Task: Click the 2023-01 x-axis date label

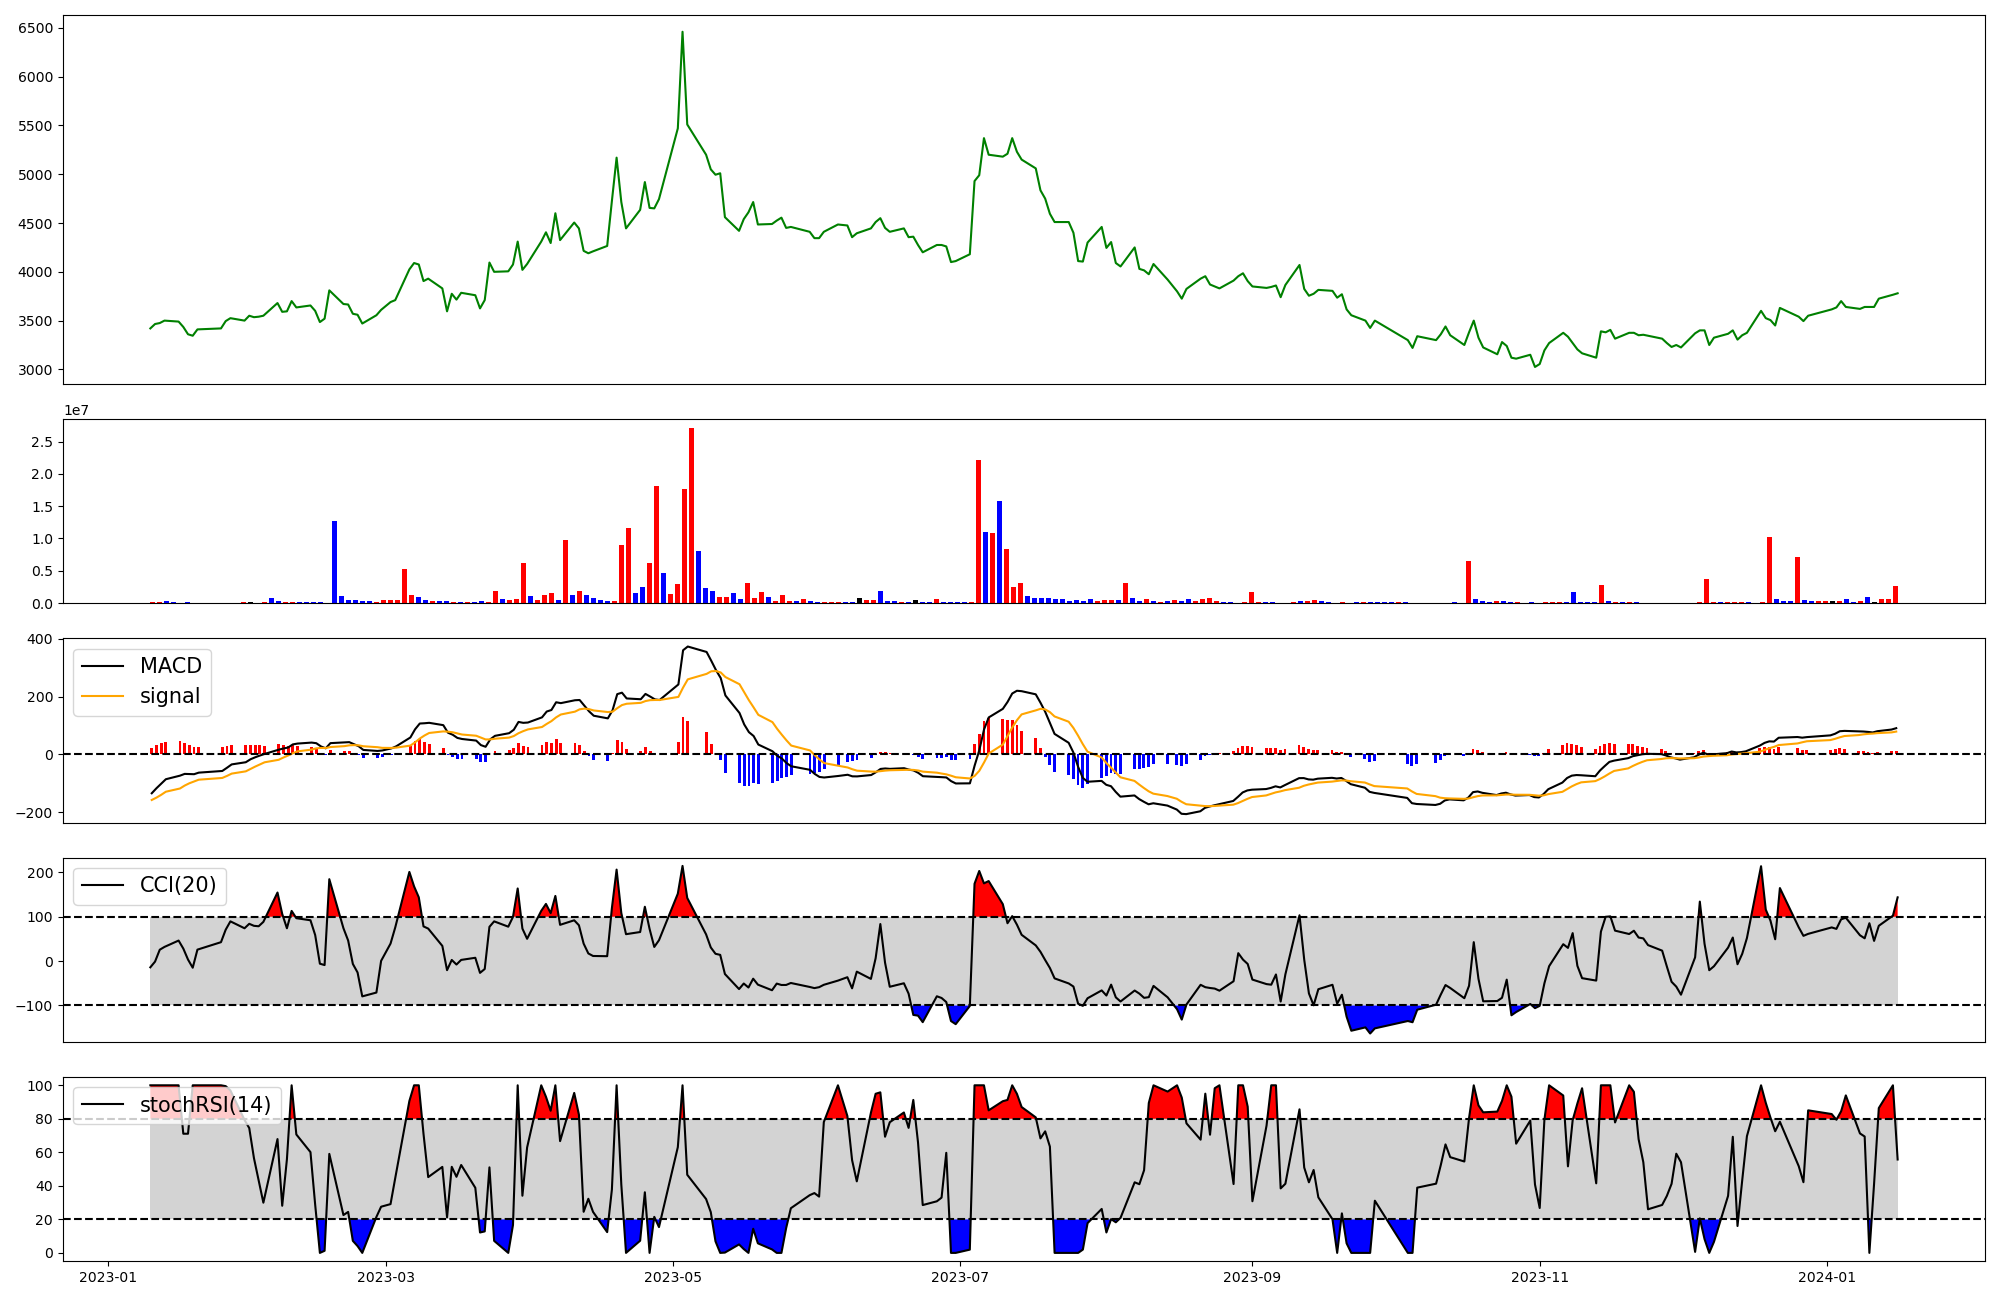Action: (x=107, y=1277)
